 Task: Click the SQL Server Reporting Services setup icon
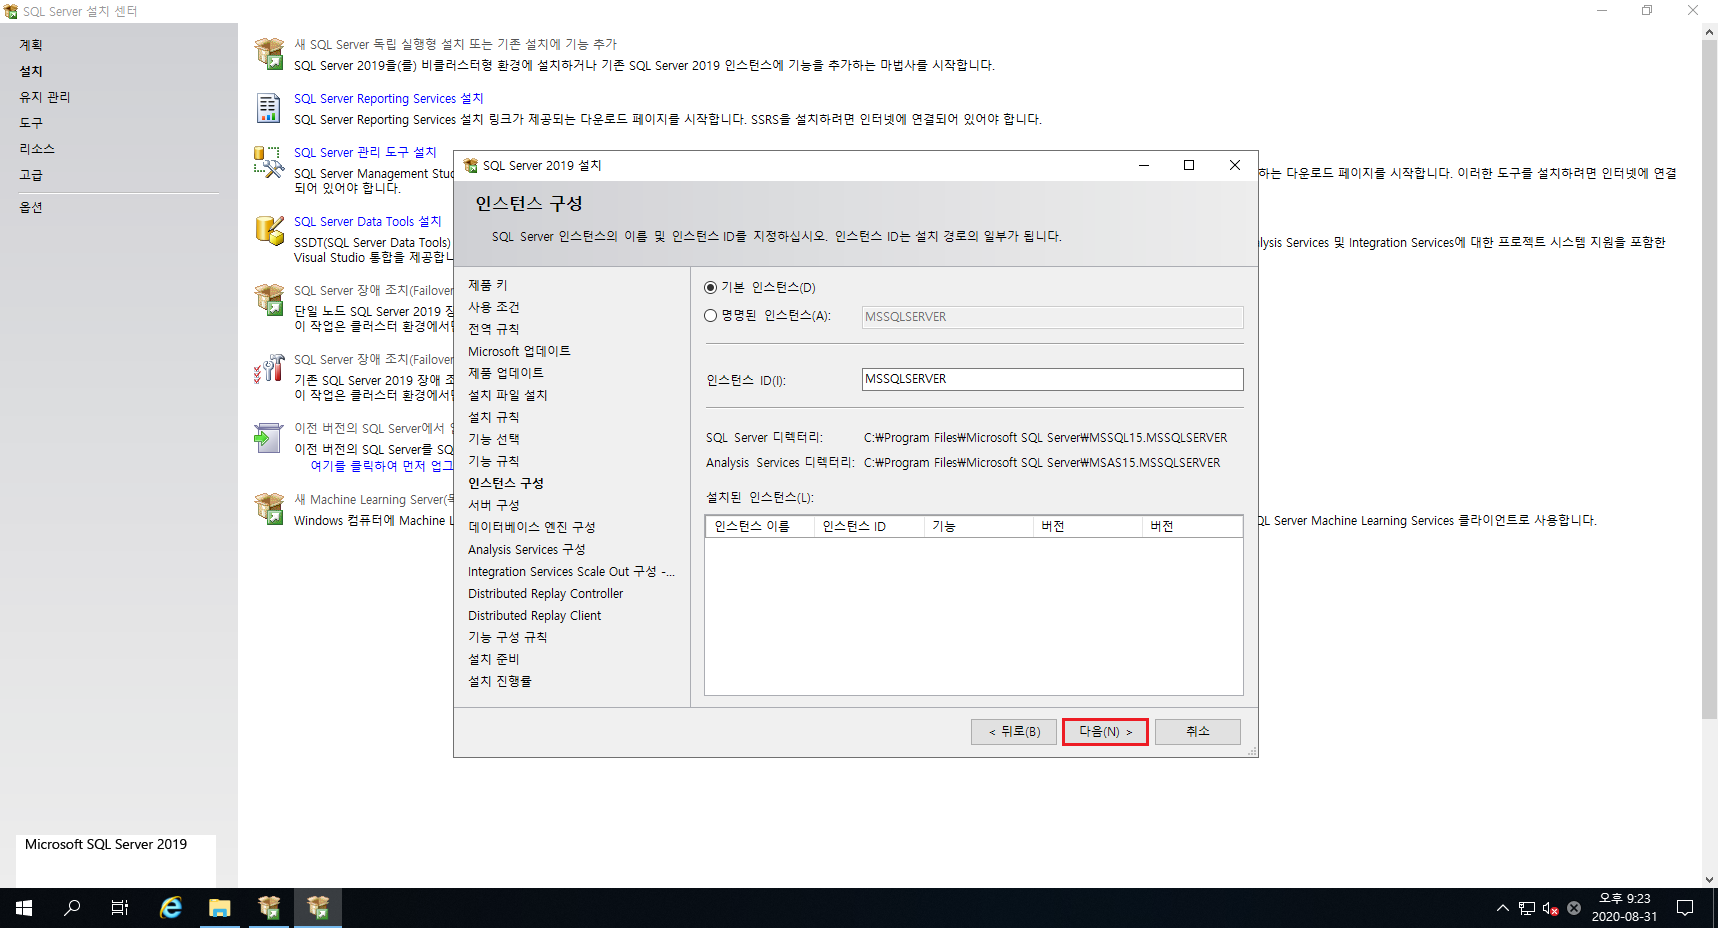click(x=269, y=108)
